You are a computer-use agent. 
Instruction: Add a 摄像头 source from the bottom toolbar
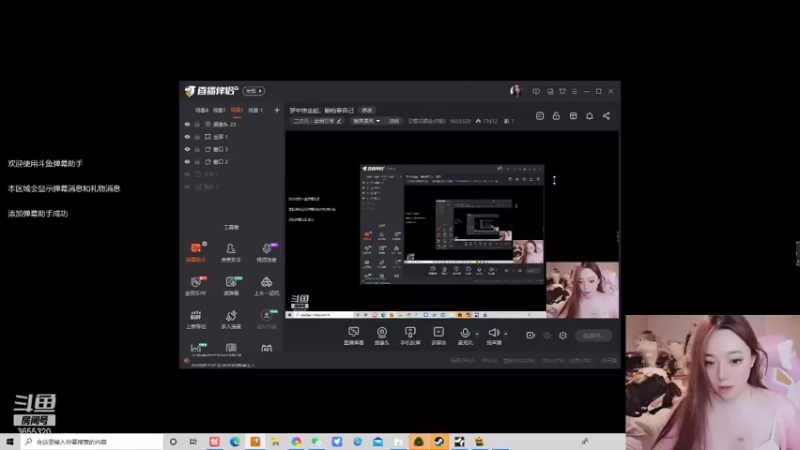(382, 336)
